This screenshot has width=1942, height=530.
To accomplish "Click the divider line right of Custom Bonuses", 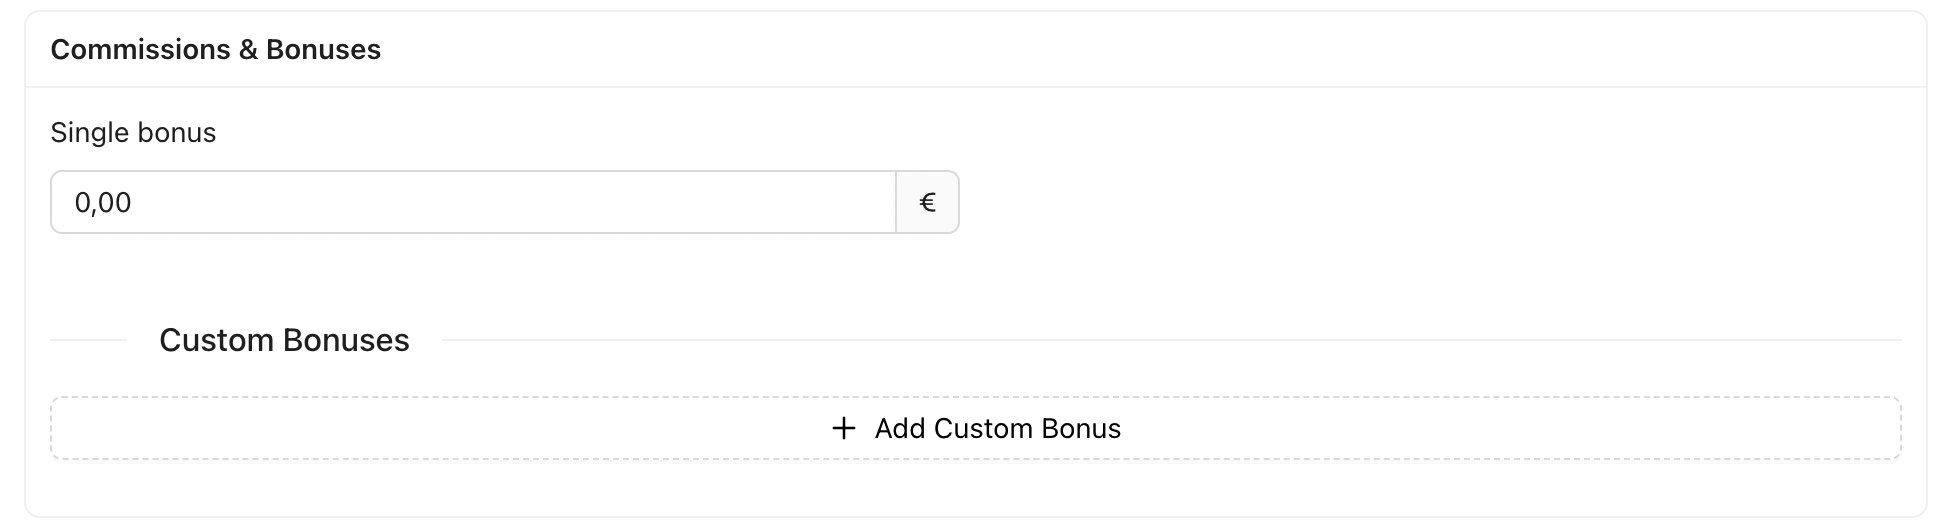I will pos(1170,341).
